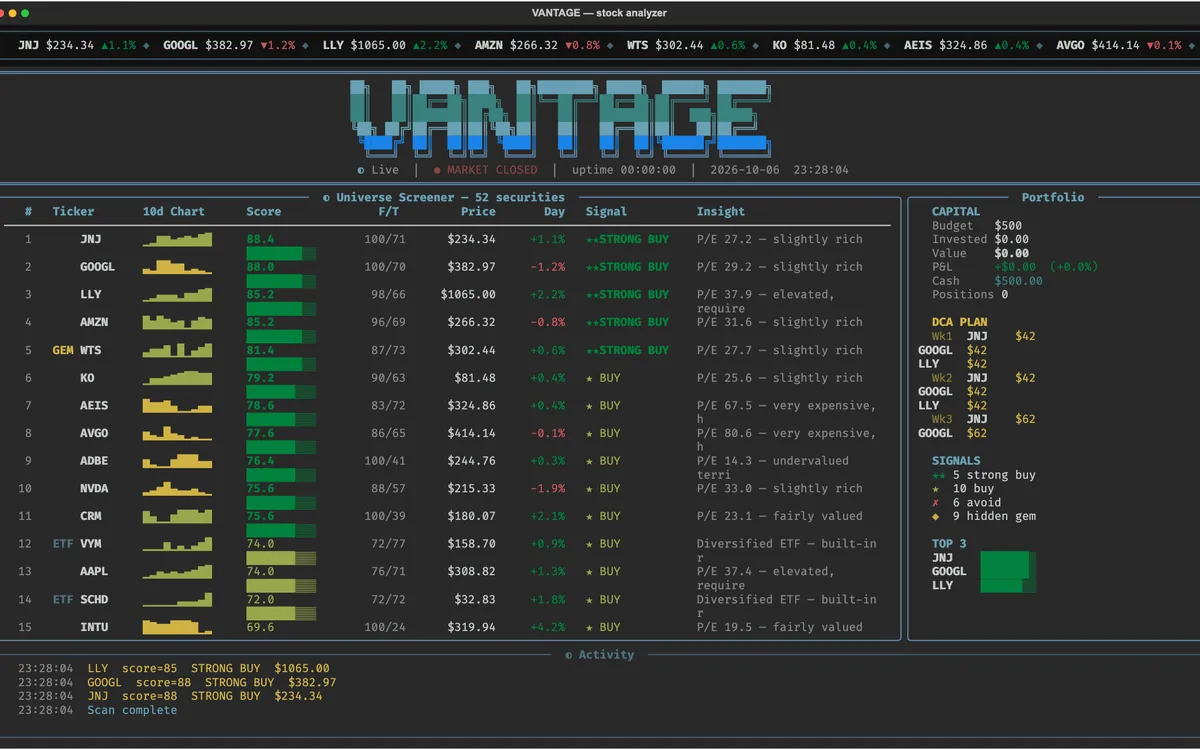Click the DCA PLAN heading
Image resolution: width=1200 pixels, height=750 pixels.
[960, 323]
